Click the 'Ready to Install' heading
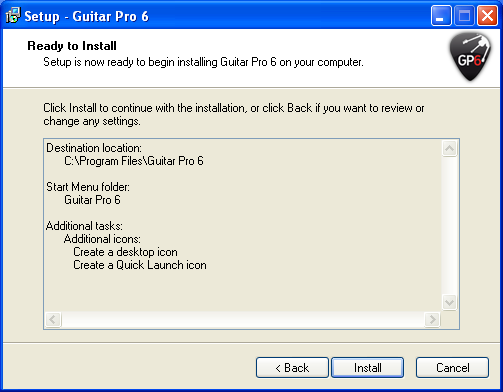503x392 pixels. click(72, 46)
